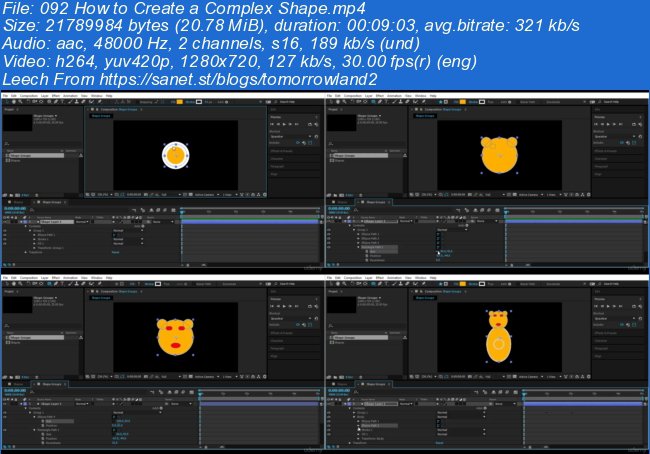
Task: Open Shape Layer 1 blend mode dropdown in the orange-circle frame
Action: (82, 222)
